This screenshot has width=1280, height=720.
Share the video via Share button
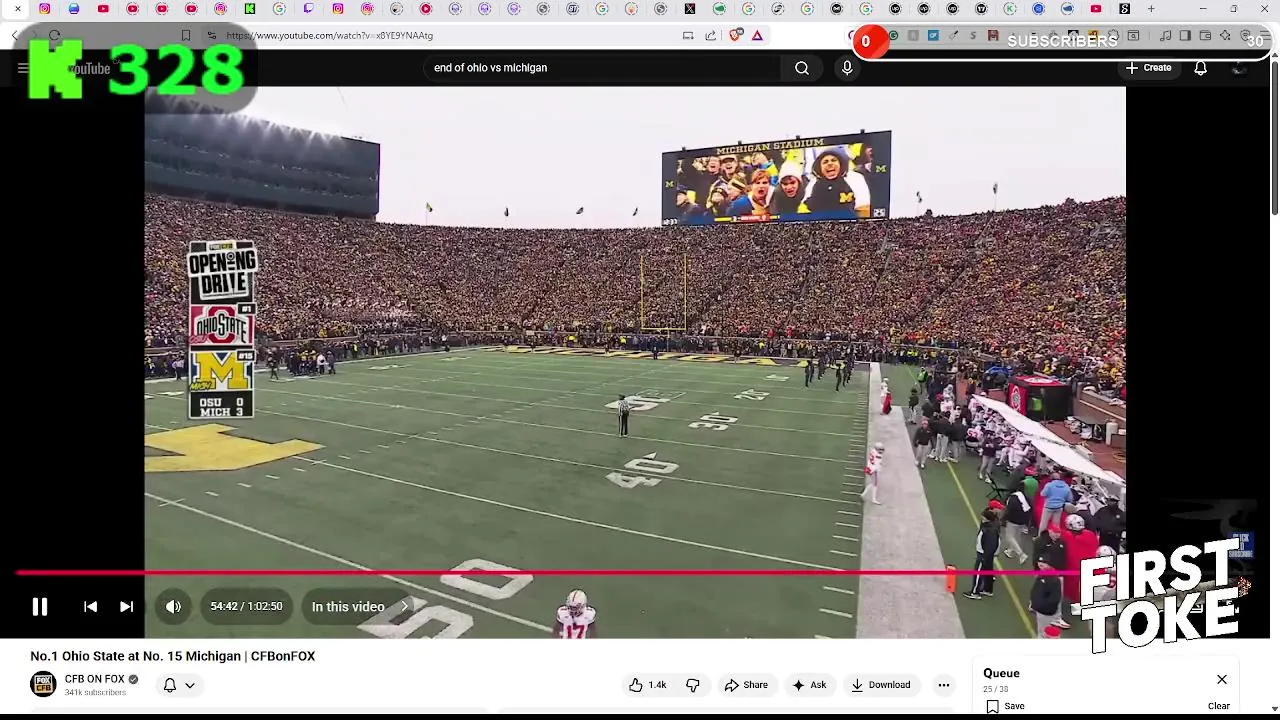746,685
